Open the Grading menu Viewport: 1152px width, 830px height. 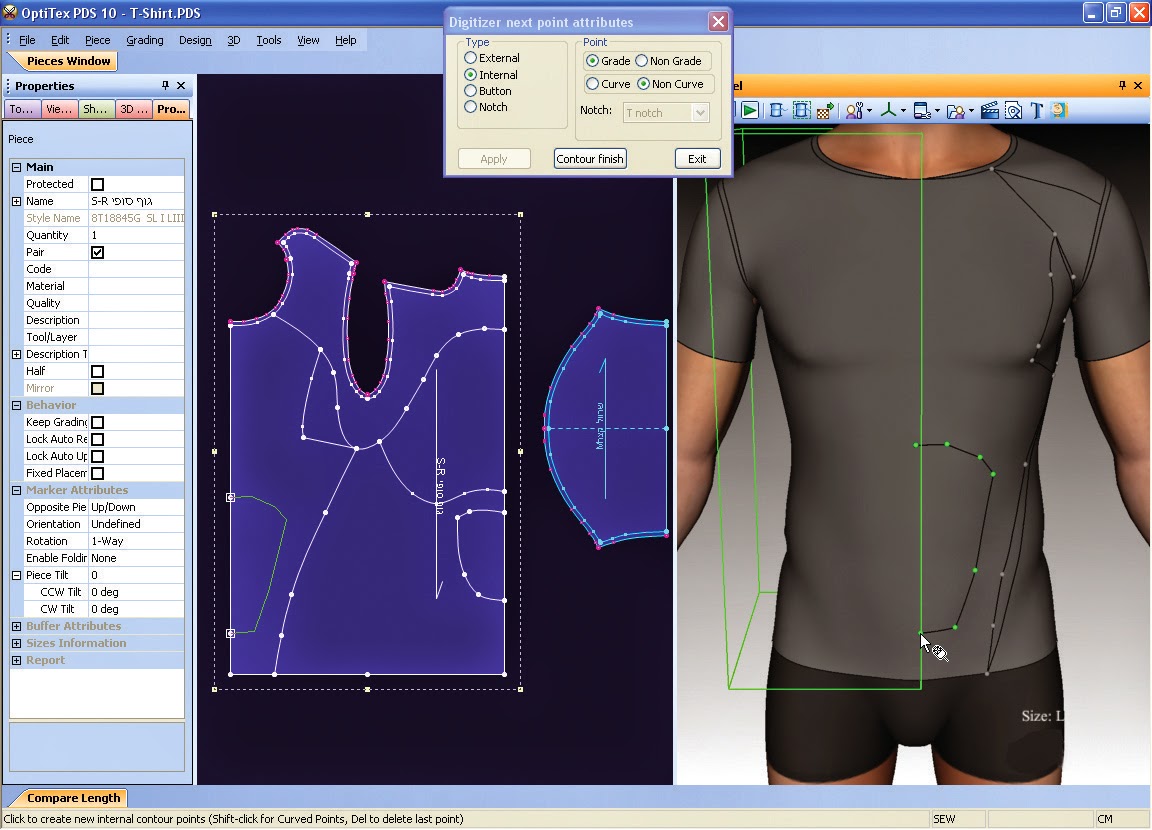coord(145,40)
